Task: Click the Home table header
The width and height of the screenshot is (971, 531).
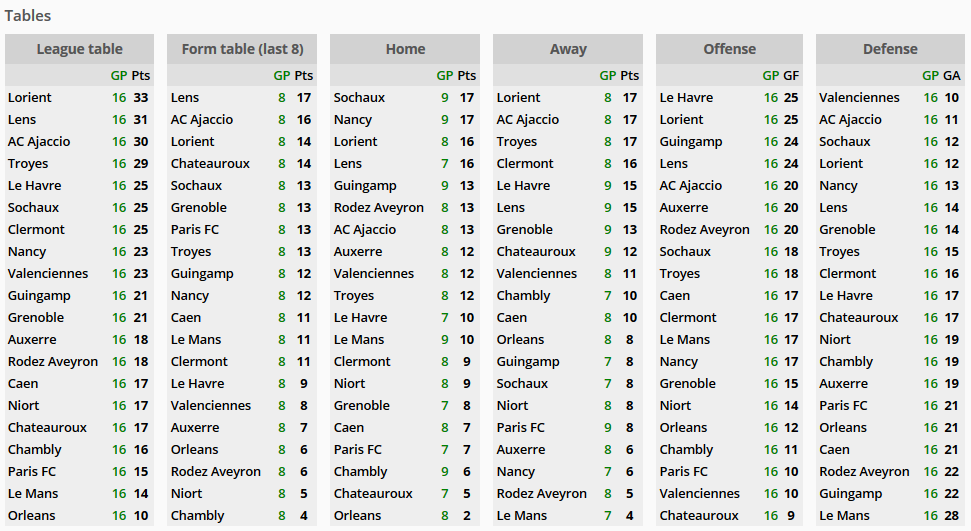Action: click(x=405, y=49)
